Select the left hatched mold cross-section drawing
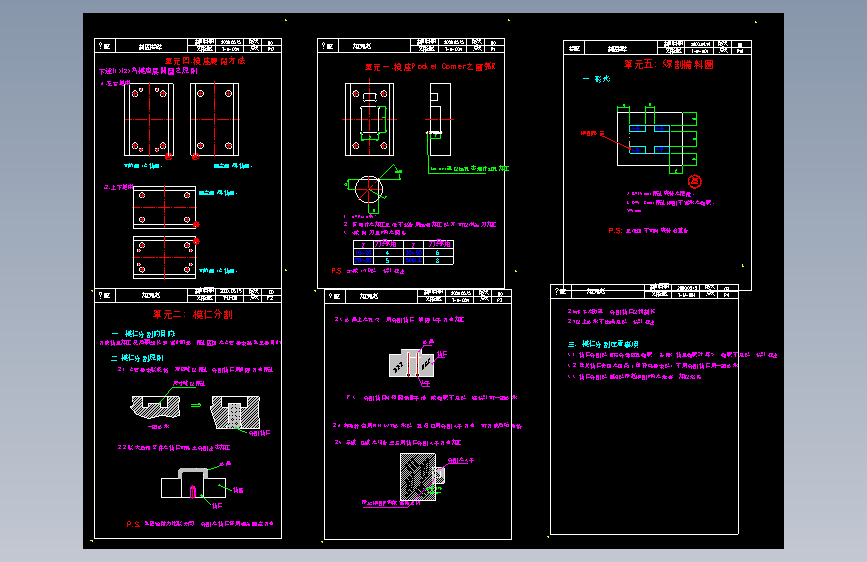 pos(155,407)
